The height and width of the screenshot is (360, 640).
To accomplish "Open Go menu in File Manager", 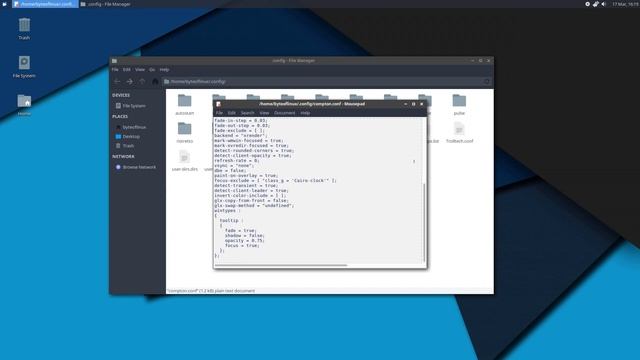I will click(152, 70).
